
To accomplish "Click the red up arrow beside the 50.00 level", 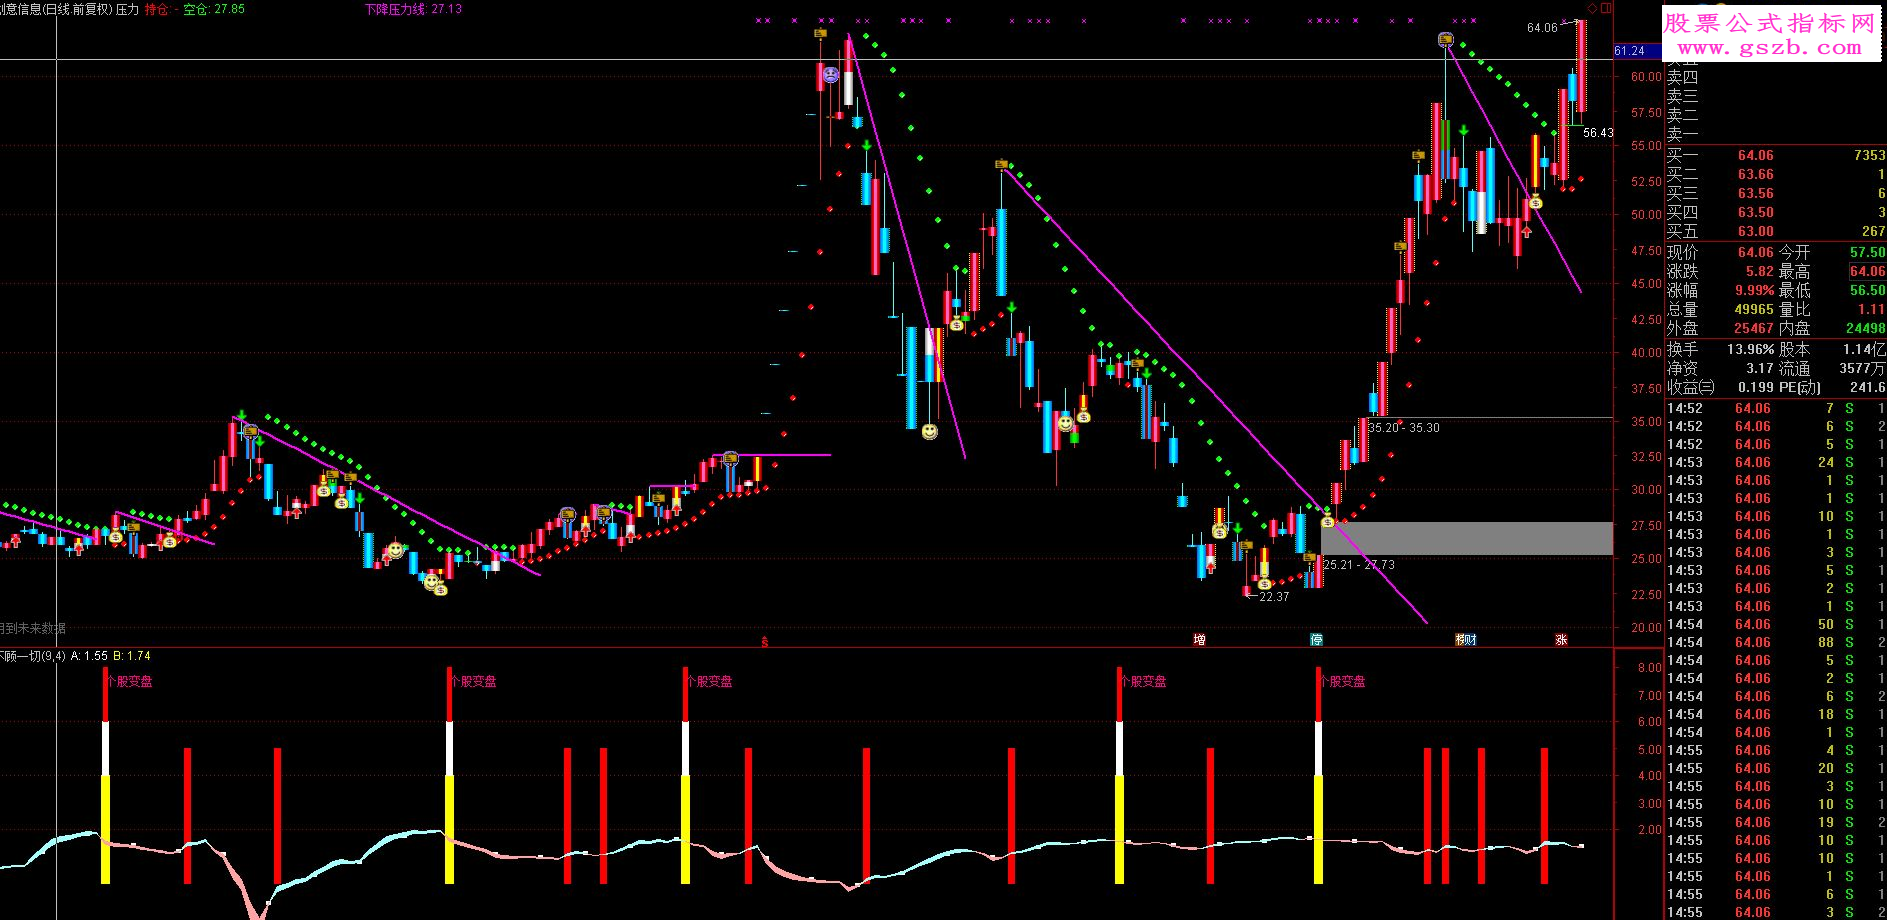I will pos(1526,231).
